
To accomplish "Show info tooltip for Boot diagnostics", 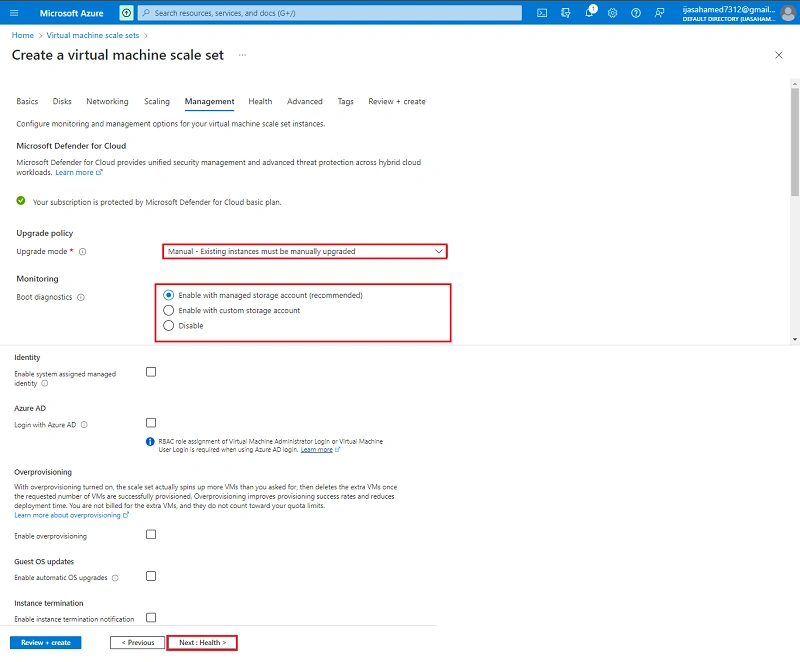I will tap(81, 297).
